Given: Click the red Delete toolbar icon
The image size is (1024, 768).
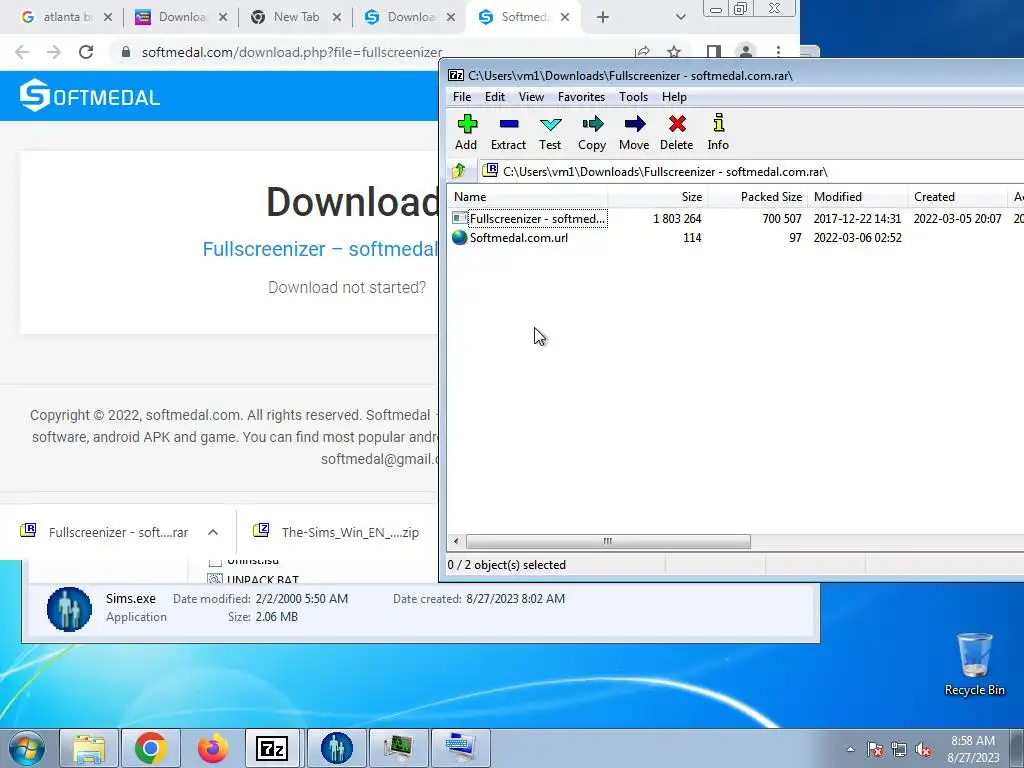Looking at the screenshot, I should (x=677, y=132).
